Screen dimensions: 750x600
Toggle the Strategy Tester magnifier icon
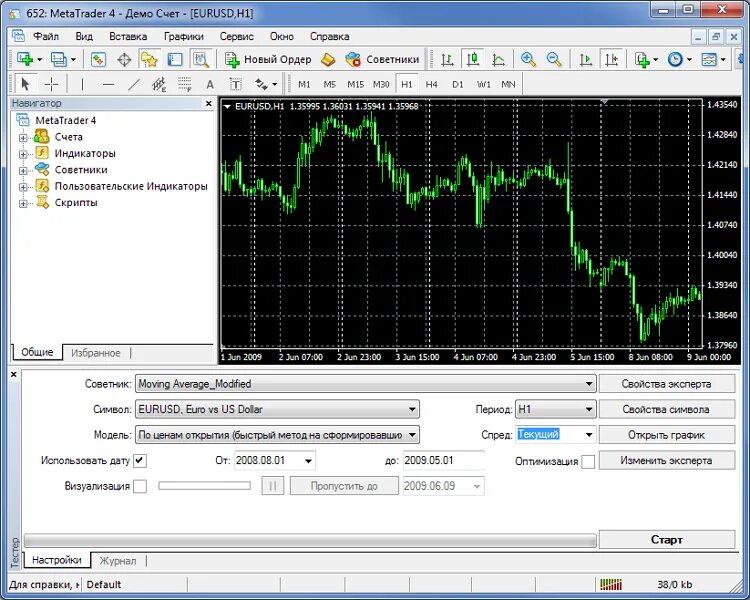click(x=201, y=59)
